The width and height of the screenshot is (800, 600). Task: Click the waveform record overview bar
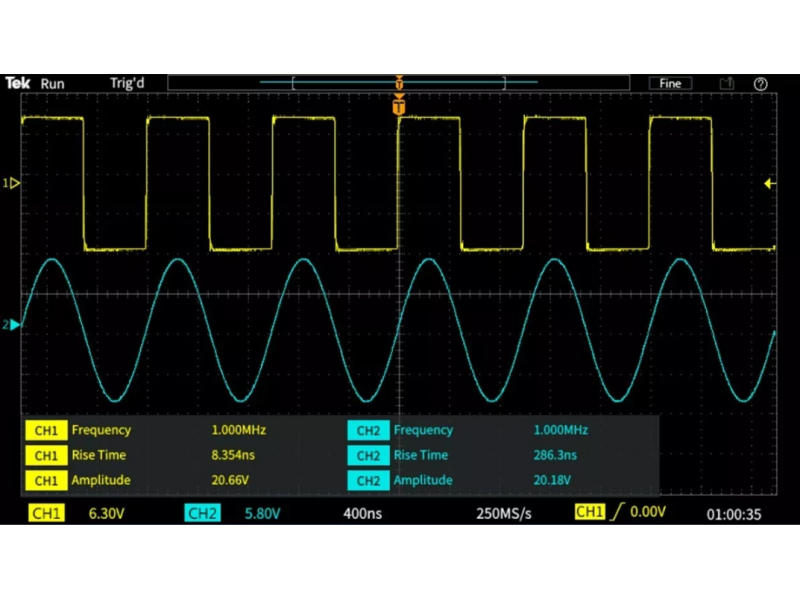pyautogui.click(x=399, y=82)
